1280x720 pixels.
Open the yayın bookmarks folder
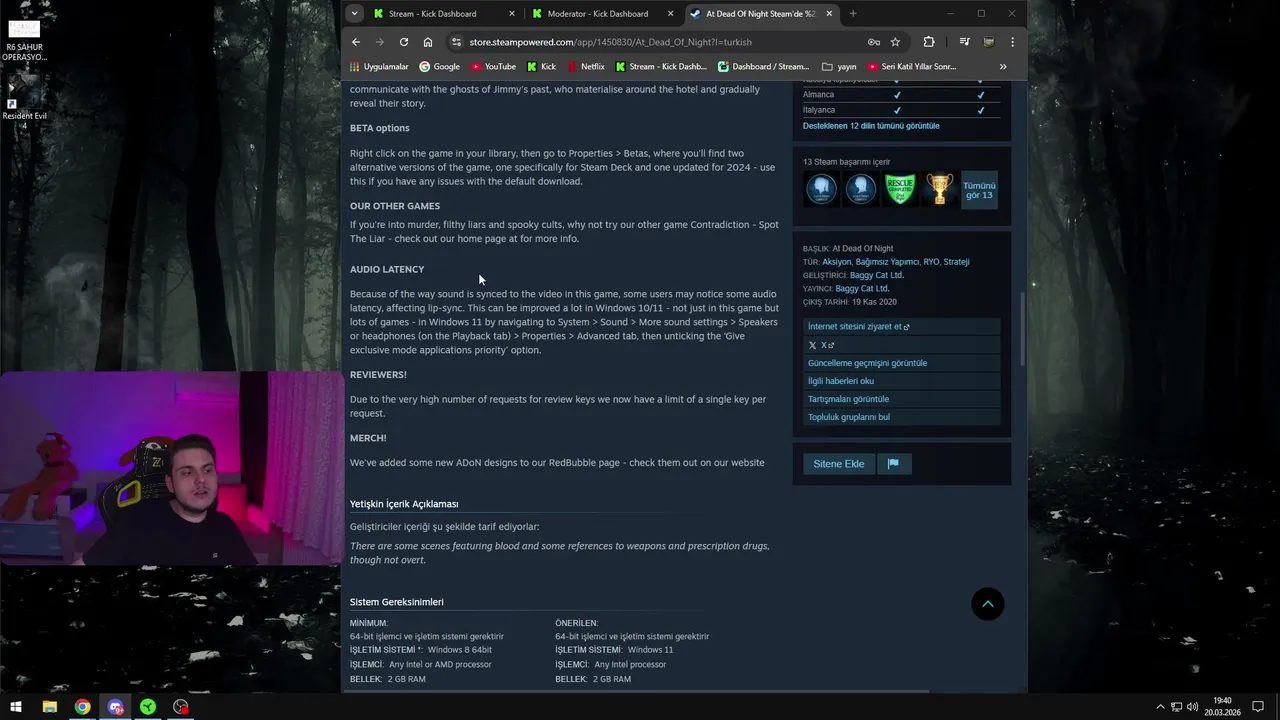coord(839,67)
